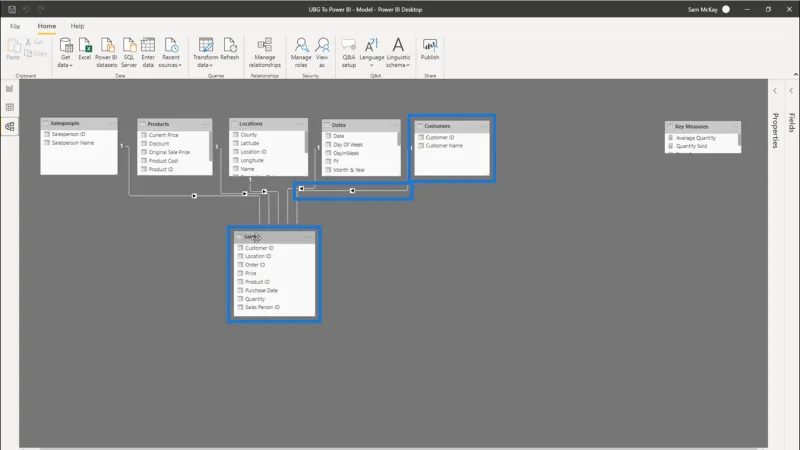Image resolution: width=800 pixels, height=450 pixels.
Task: Open the File menu
Action: (15, 26)
